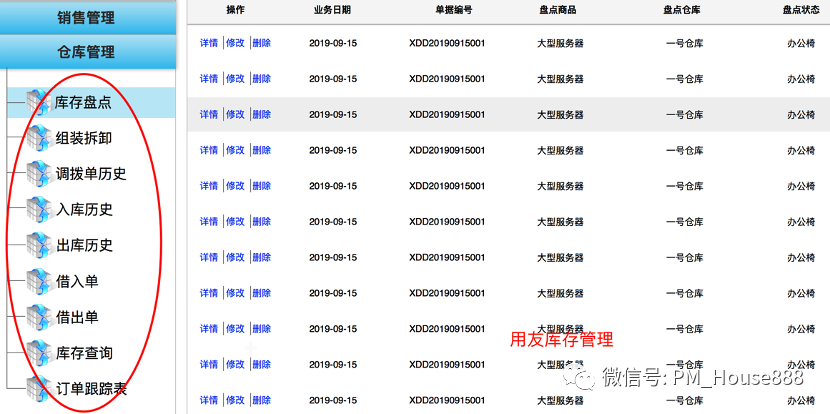This screenshot has width=830, height=414.
Task: Sort by the 业务日期 column header
Action: [x=332, y=9]
